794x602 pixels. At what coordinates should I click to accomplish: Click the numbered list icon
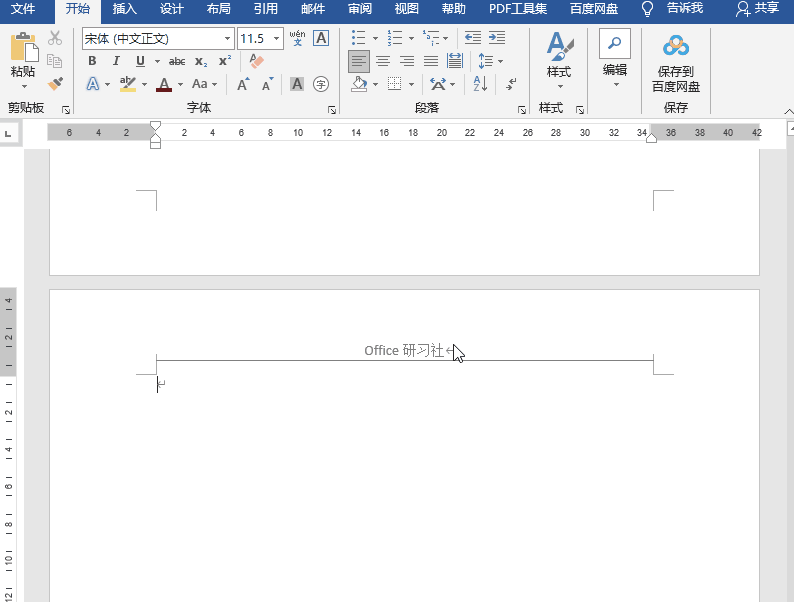394,38
